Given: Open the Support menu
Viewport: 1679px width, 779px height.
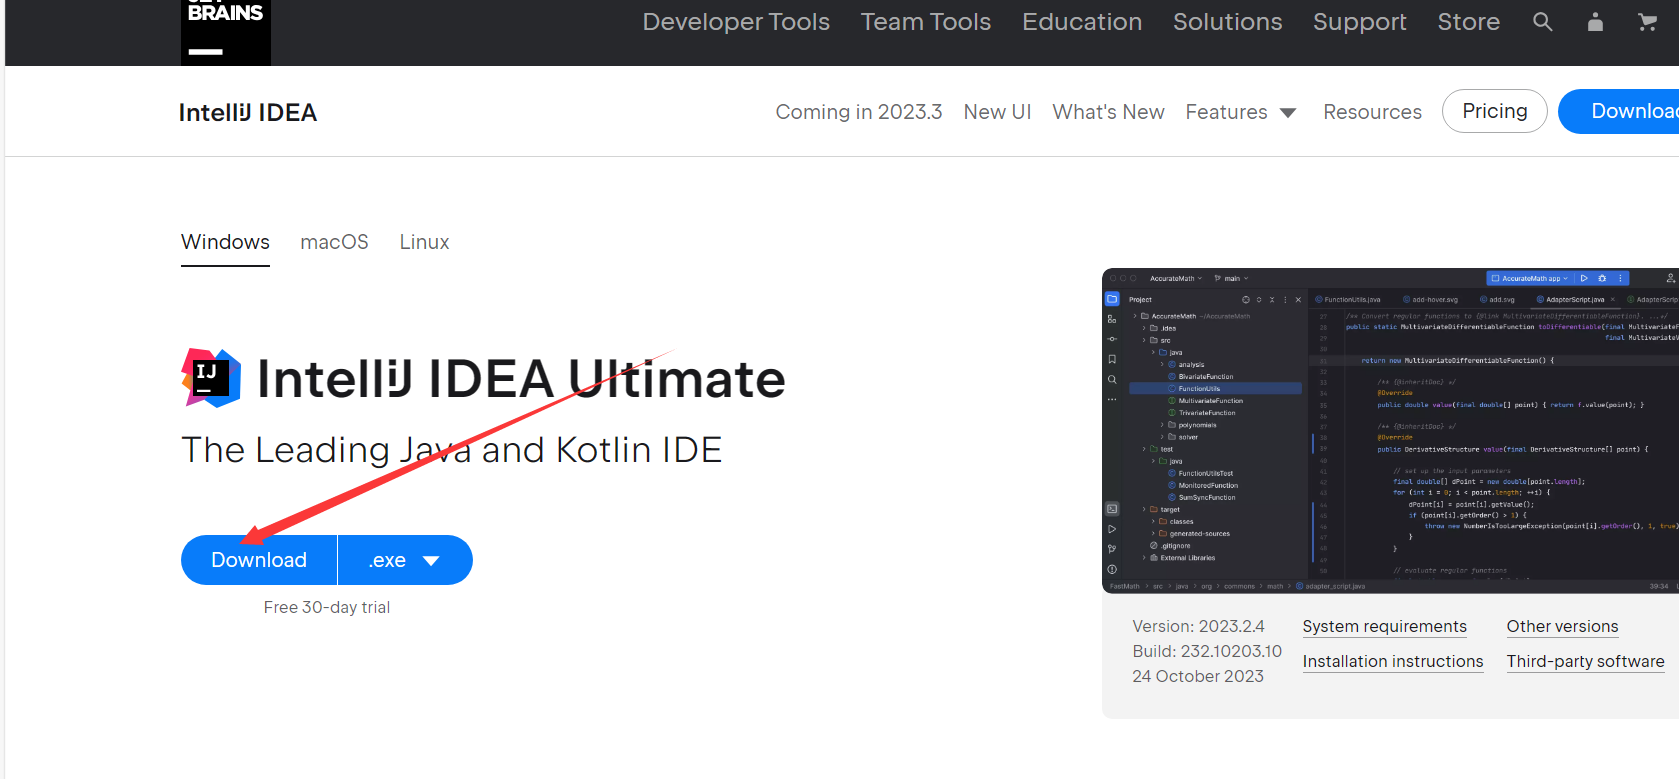Looking at the screenshot, I should pyautogui.click(x=1360, y=22).
